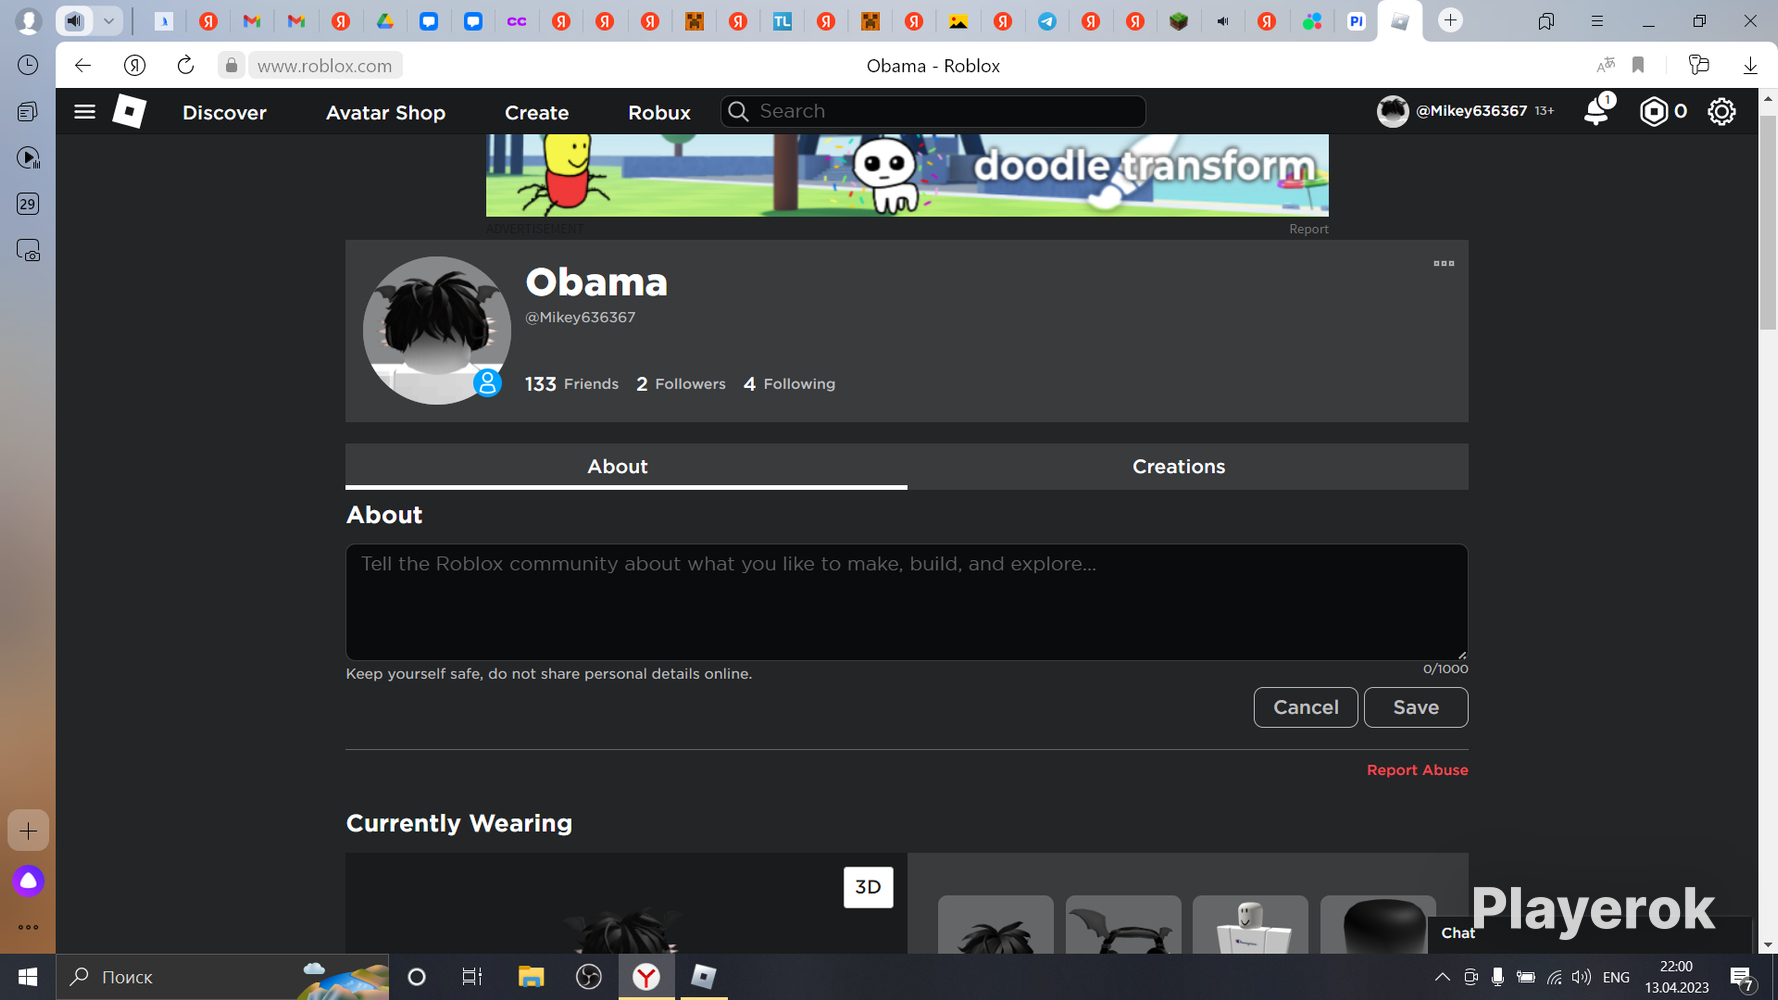Viewport: 1778px width, 1000px height.
Task: Click the site security lock icon
Action: [231, 66]
